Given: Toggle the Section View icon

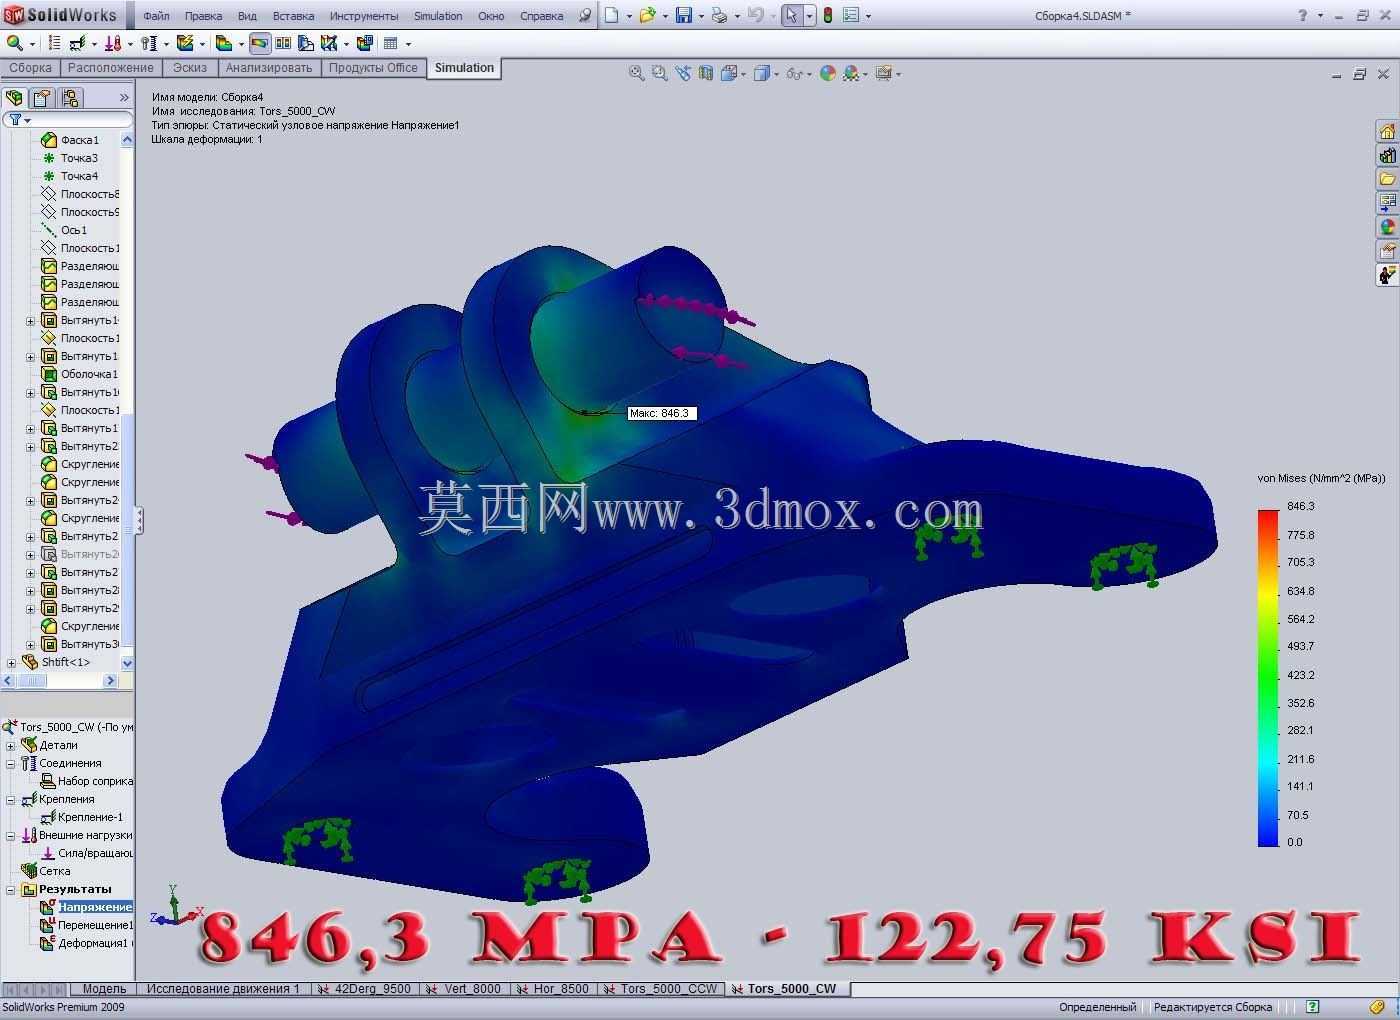Looking at the screenshot, I should [707, 73].
